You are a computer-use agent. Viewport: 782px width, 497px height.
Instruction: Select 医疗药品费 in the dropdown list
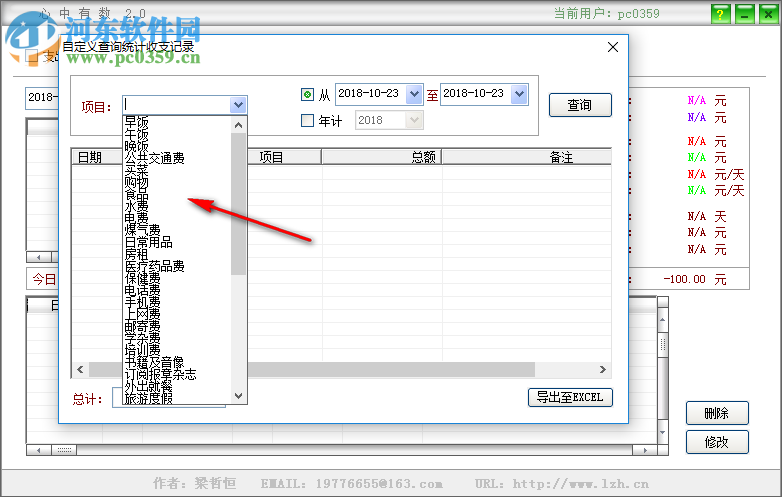coord(155,266)
